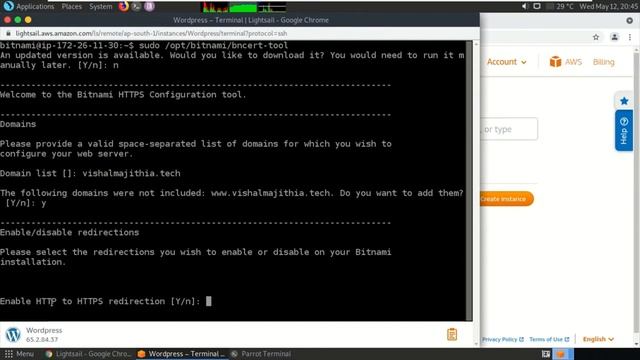Click the round icon in Lightsail Chrome's title bar
The width and height of the screenshot is (640, 360).
tap(630, 20)
